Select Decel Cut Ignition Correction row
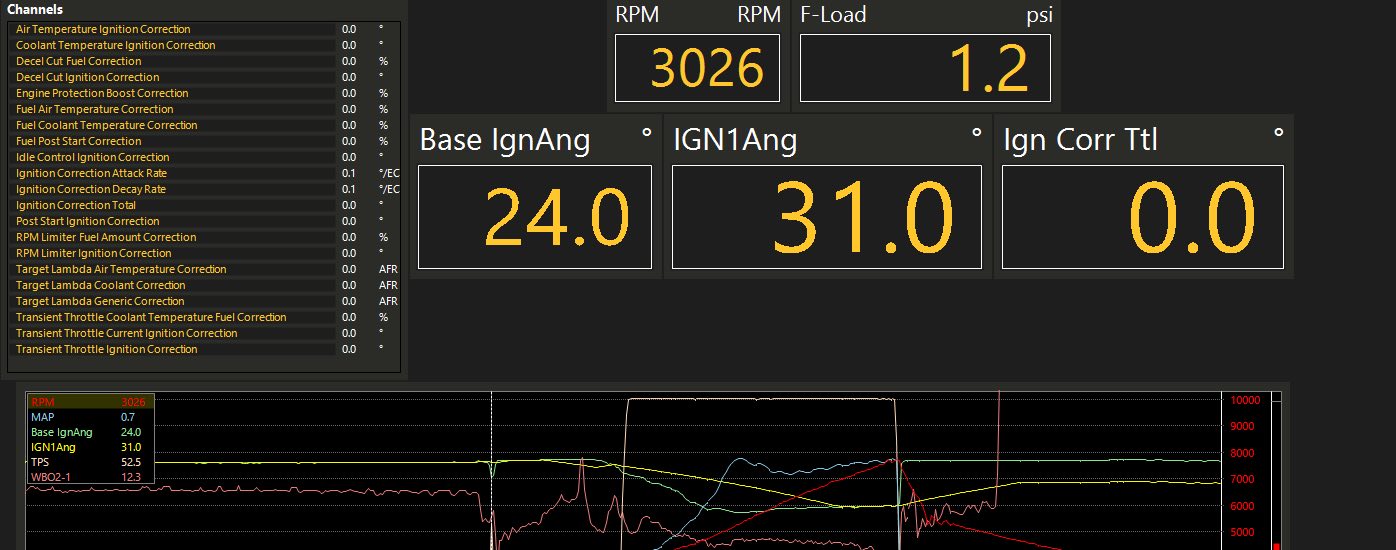 pyautogui.click(x=204, y=77)
